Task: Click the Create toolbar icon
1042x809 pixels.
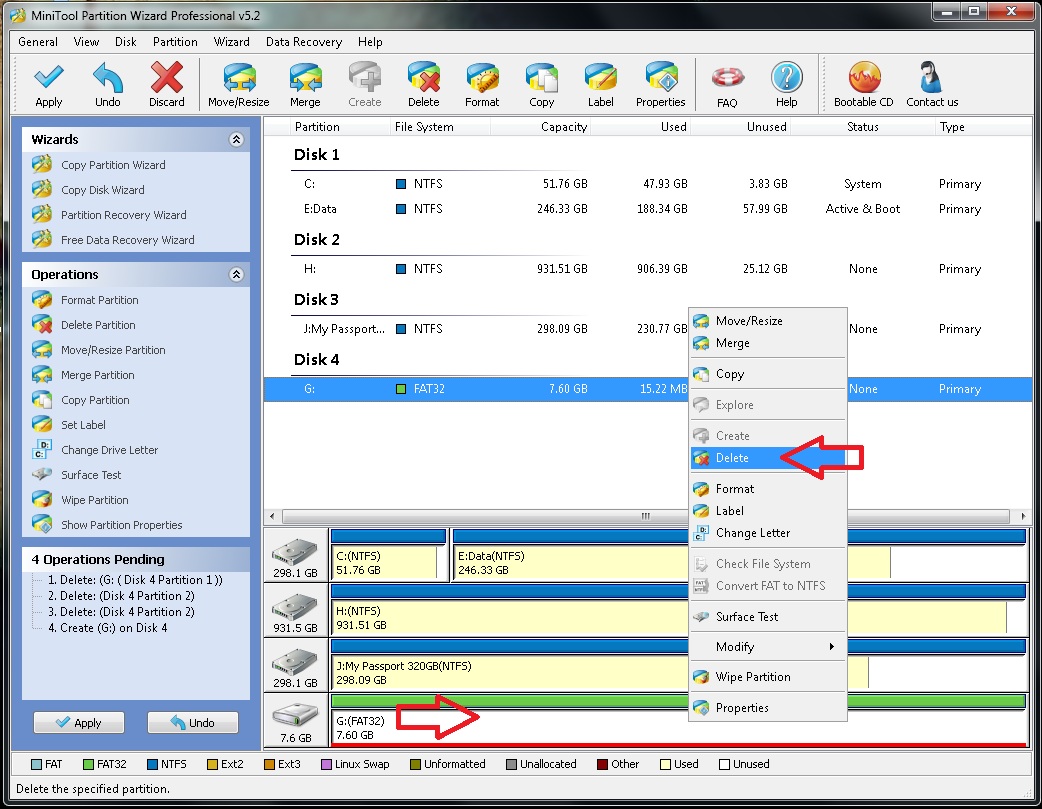Action: tap(364, 84)
